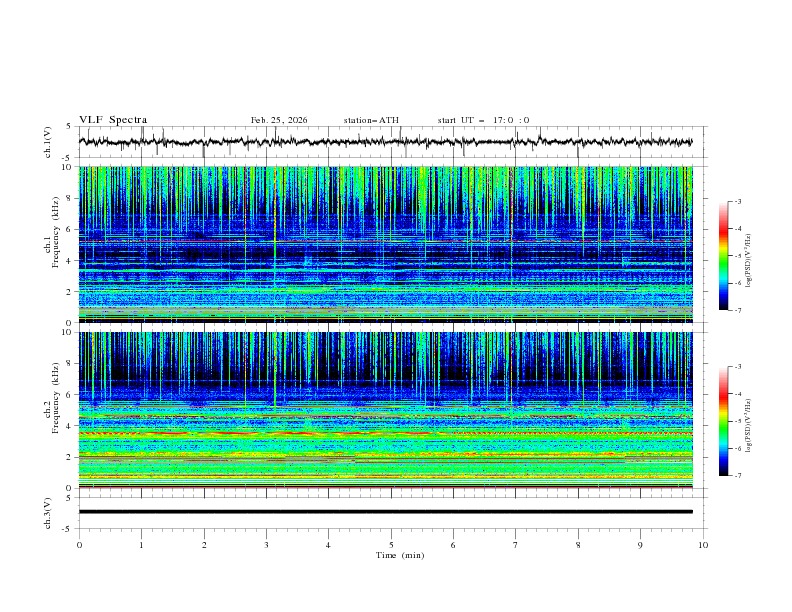Screen dimensions: 792x612
Task: Click the 'start UT = 17:0 :0' text
Action: pos(483,120)
